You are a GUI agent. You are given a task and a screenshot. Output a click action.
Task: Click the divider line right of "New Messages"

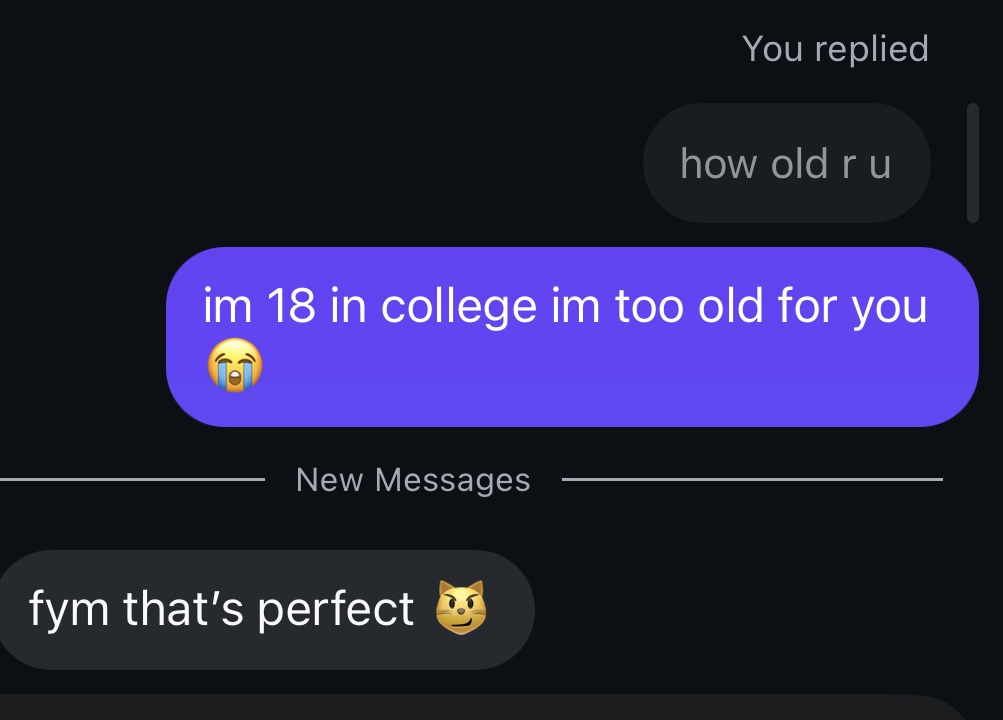(752, 480)
